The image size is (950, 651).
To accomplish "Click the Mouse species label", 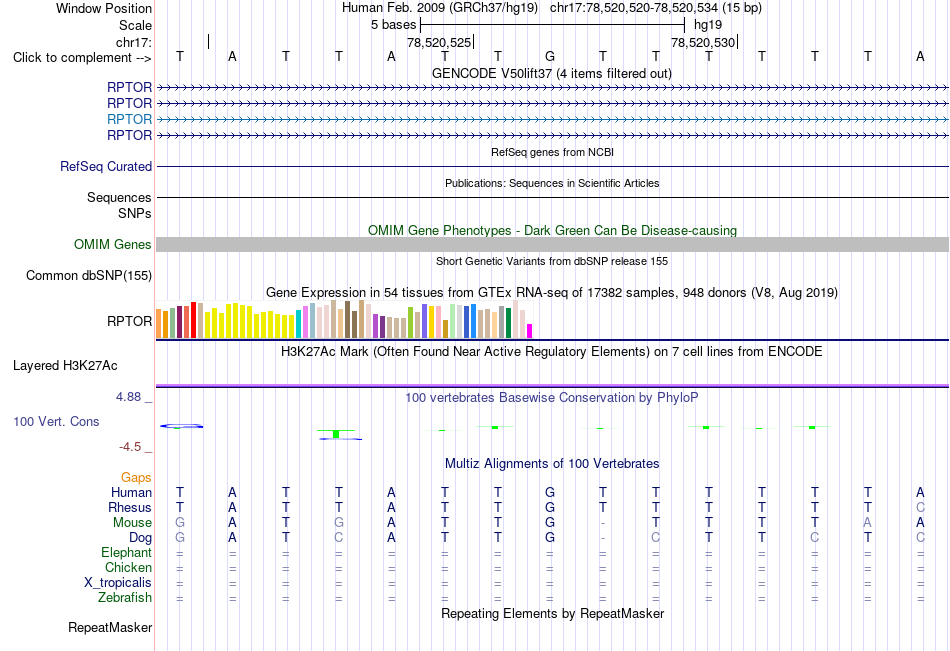I will (132, 522).
